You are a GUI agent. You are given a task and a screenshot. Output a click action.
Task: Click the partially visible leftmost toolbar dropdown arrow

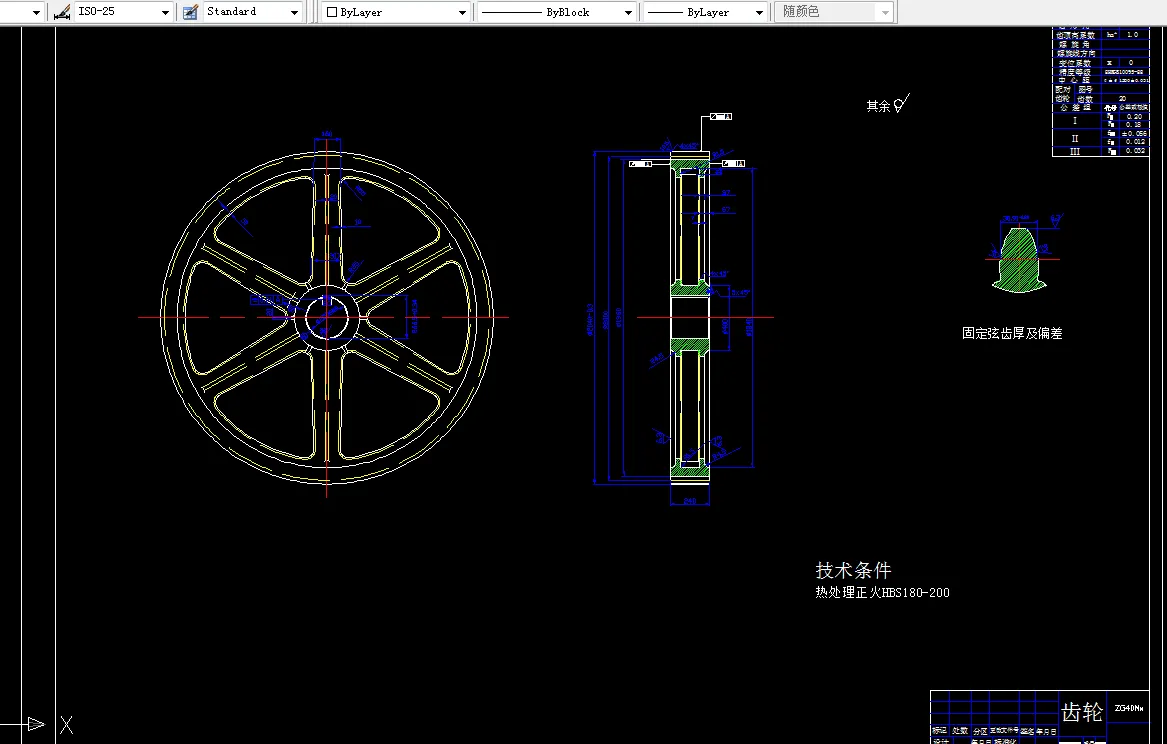click(36, 13)
